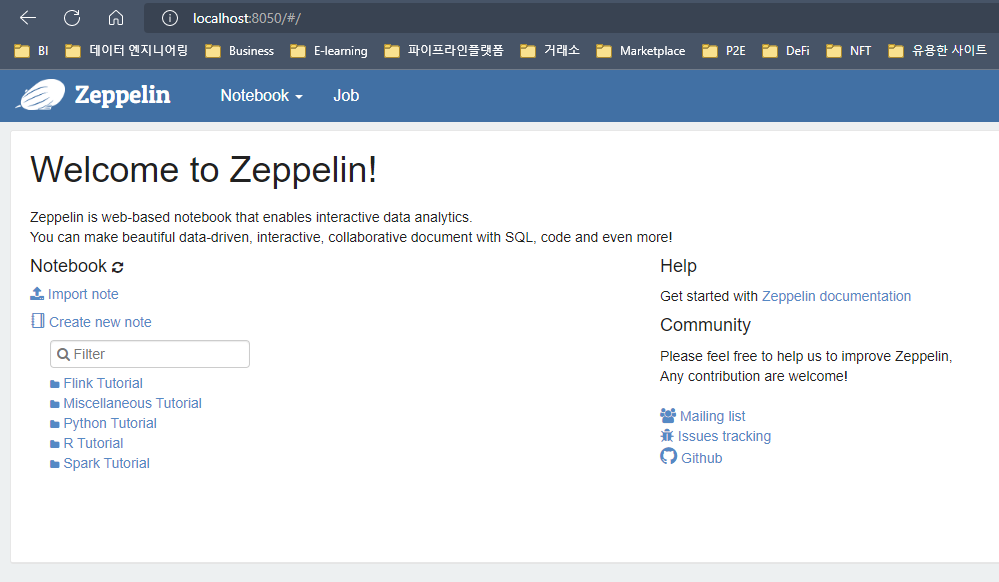Click the Mailing list people icon
This screenshot has width=999, height=582.
point(668,416)
